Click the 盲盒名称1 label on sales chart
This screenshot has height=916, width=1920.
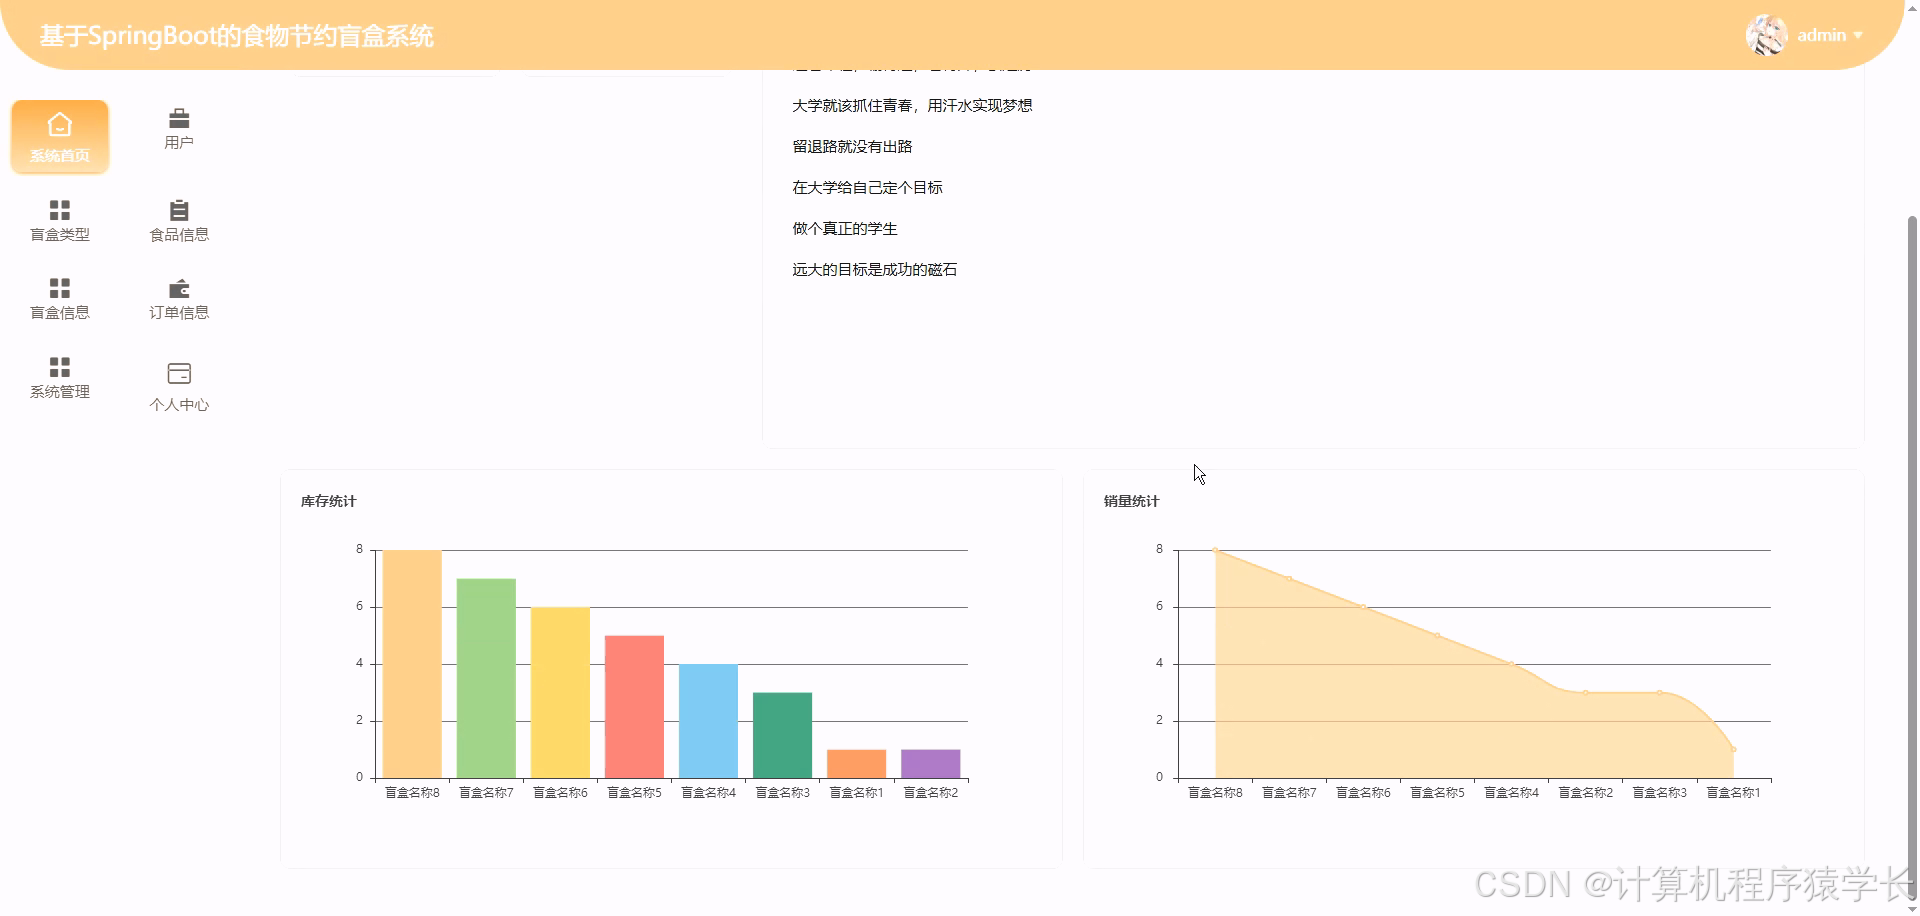[x=1733, y=791]
